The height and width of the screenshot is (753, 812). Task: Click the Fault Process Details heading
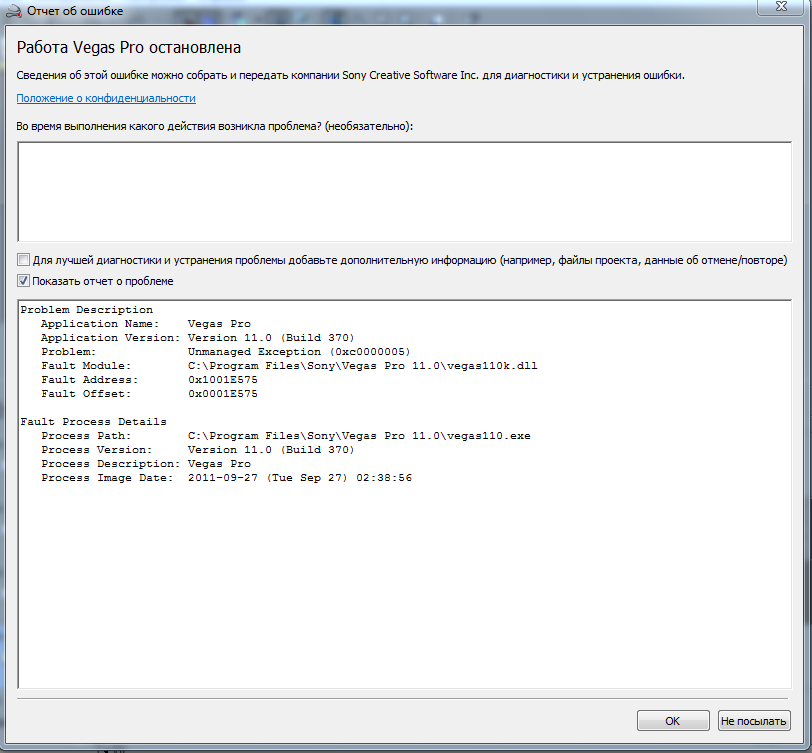pos(93,422)
